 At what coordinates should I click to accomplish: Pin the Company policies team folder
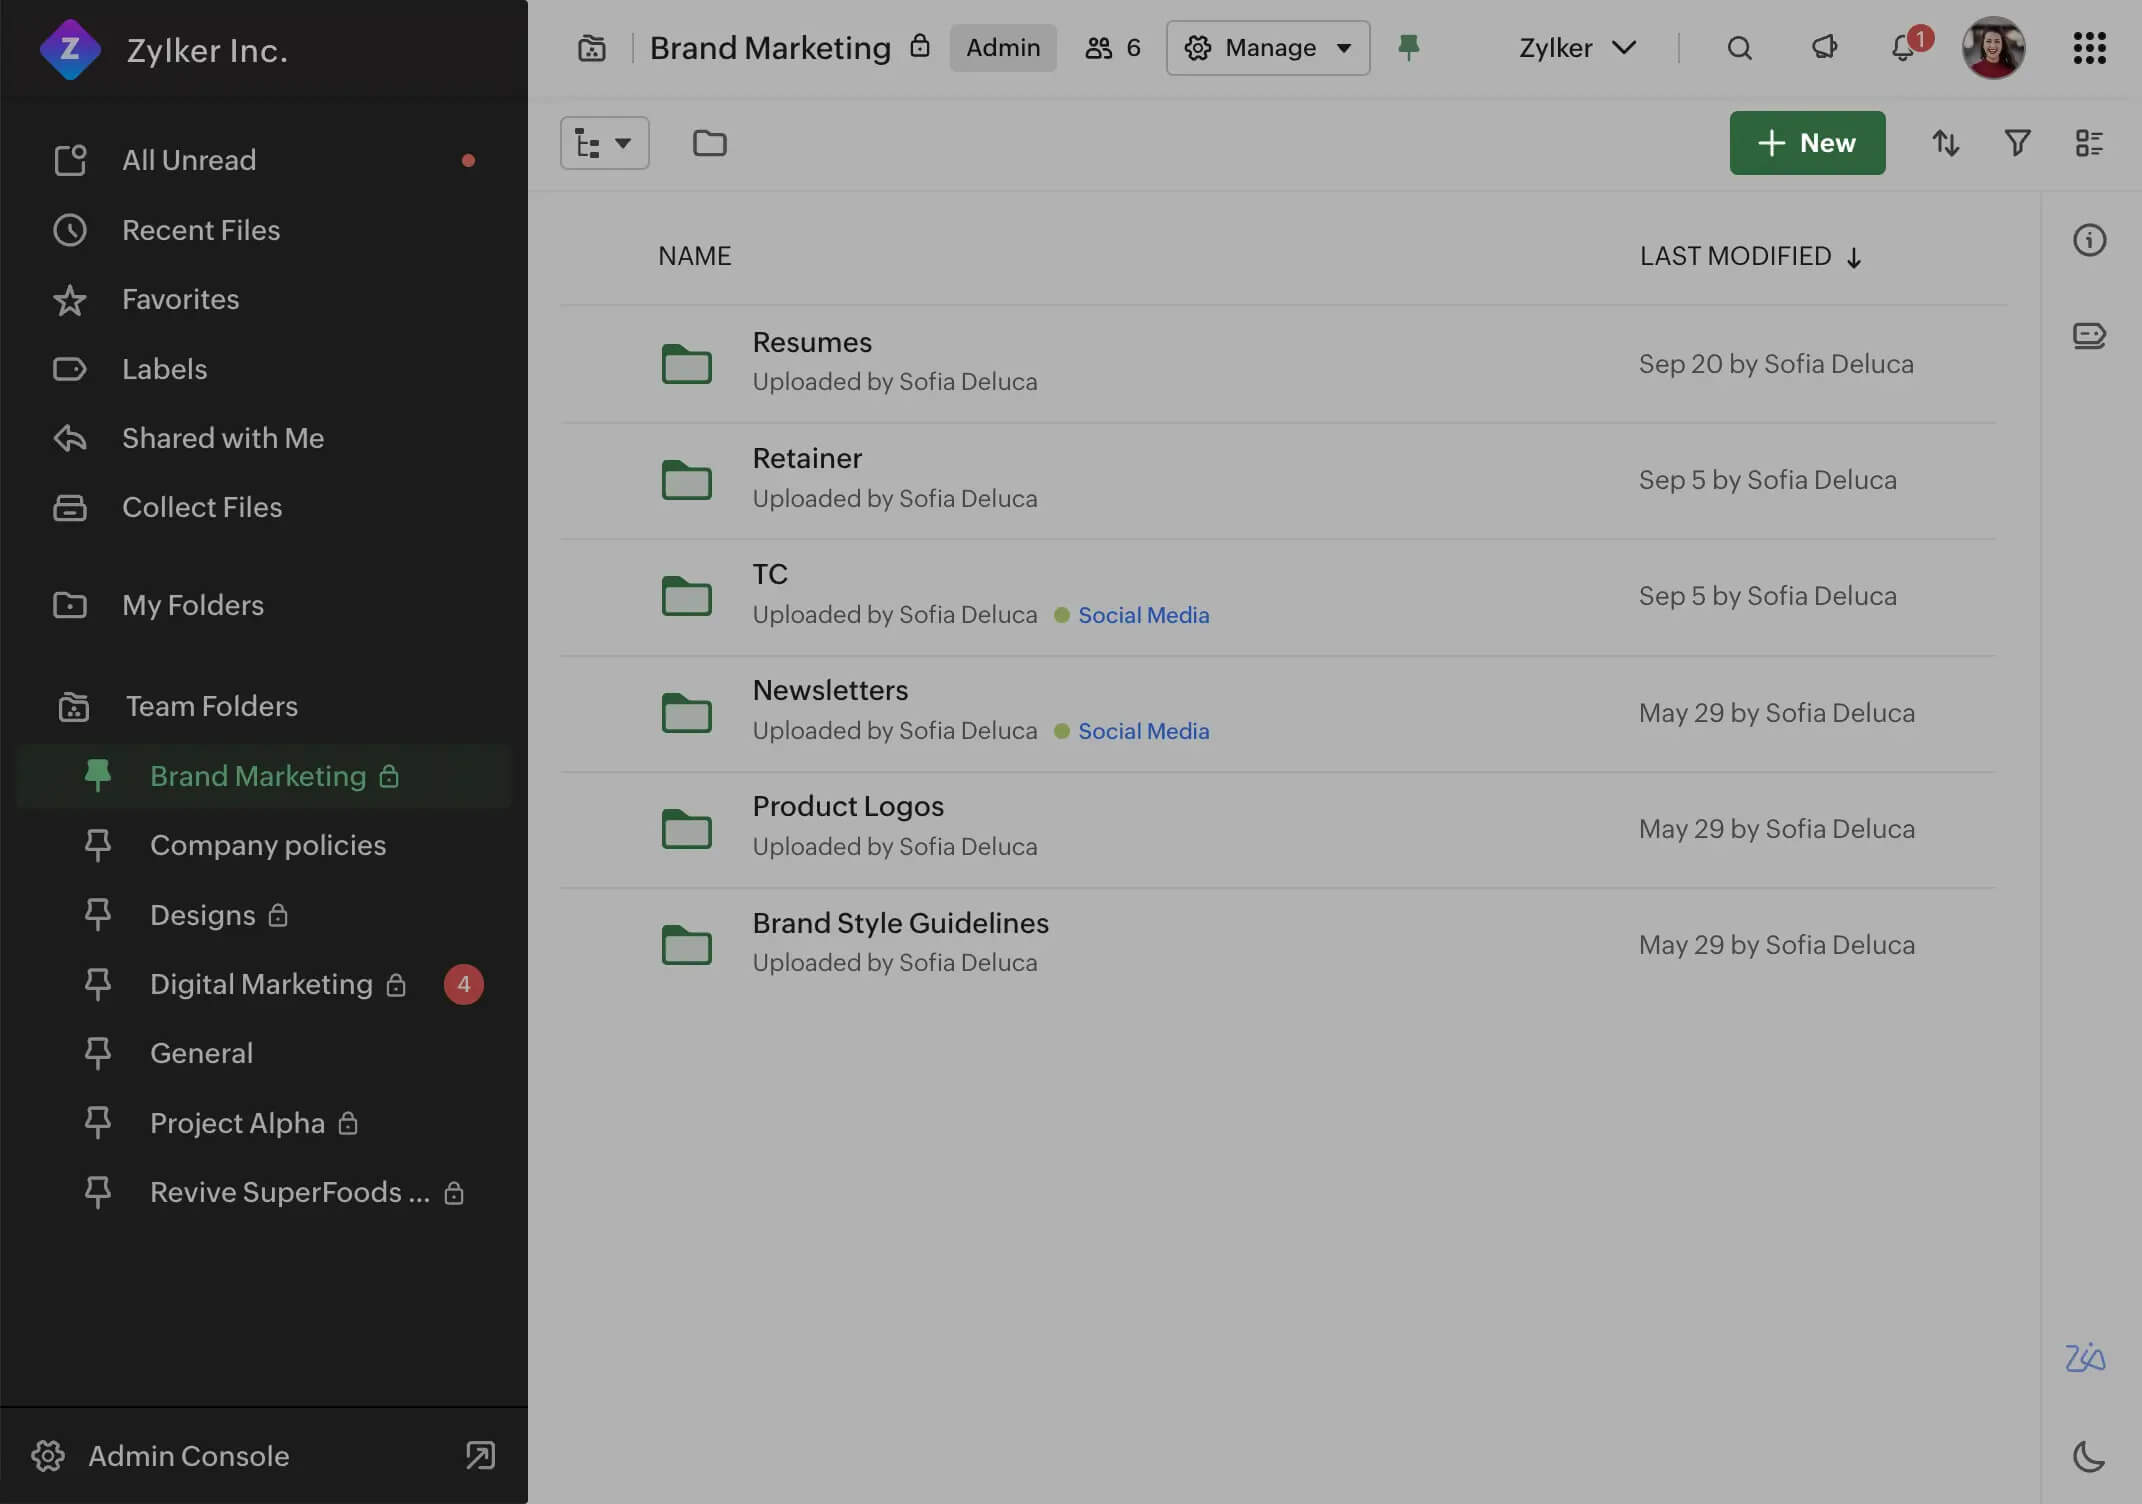click(98, 845)
